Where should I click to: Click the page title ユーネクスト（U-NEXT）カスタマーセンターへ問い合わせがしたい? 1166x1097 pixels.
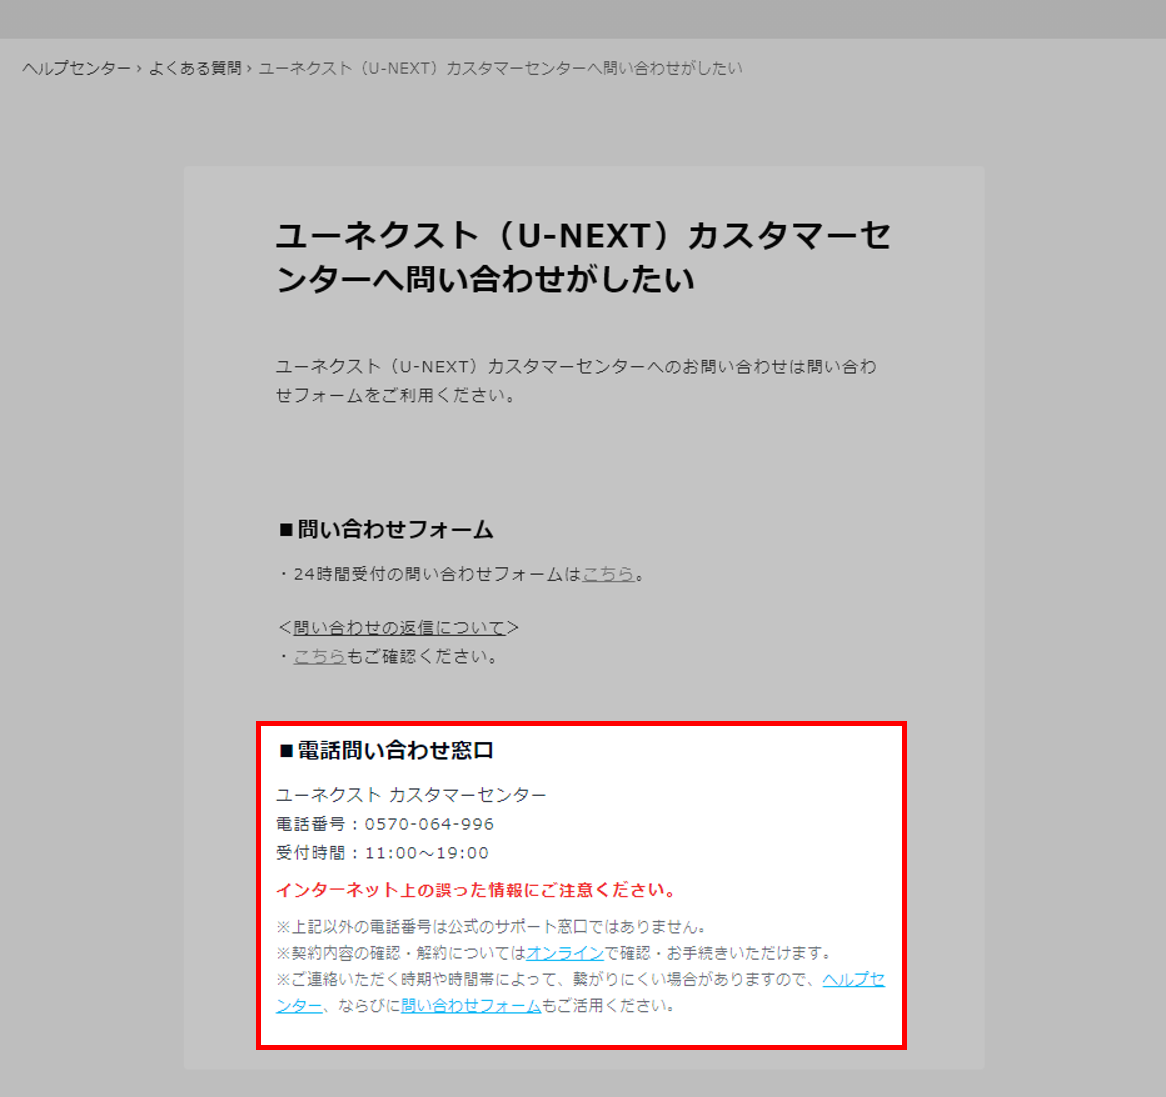583,257
